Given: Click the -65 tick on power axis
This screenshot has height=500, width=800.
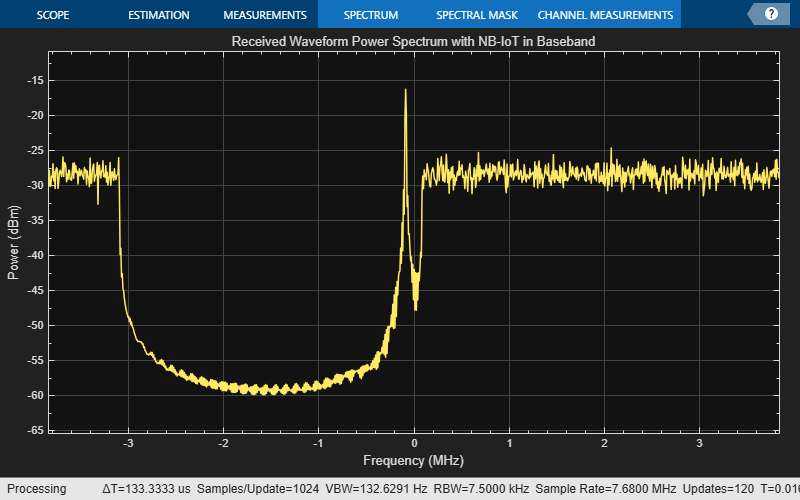Looking at the screenshot, I should [34, 430].
